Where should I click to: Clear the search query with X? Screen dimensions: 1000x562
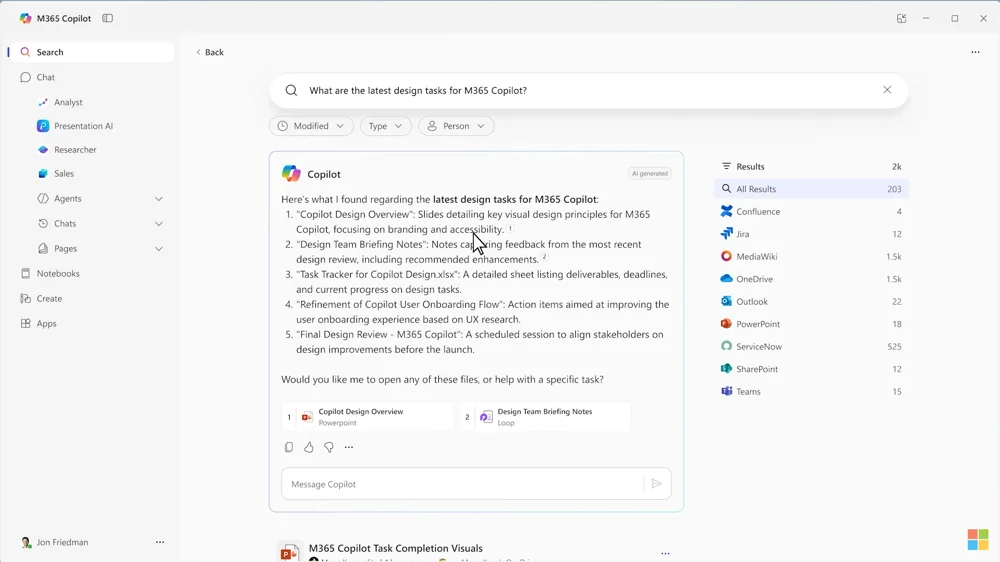click(887, 90)
